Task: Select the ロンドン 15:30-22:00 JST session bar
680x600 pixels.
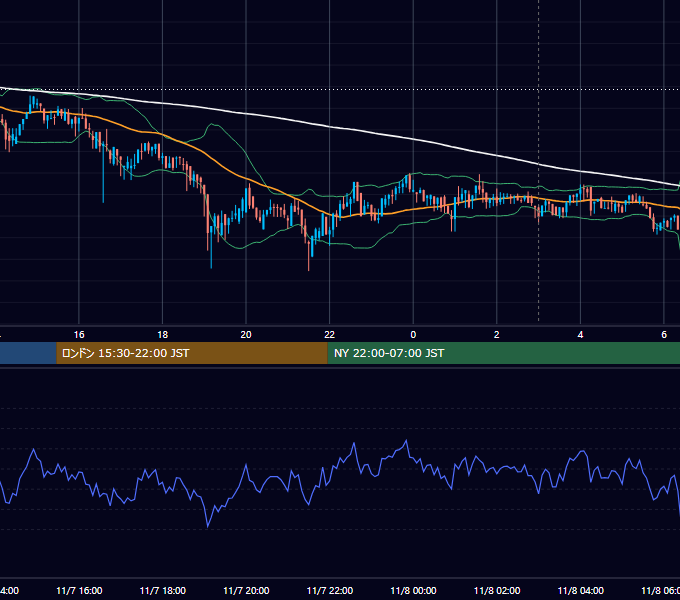Action: click(x=192, y=353)
